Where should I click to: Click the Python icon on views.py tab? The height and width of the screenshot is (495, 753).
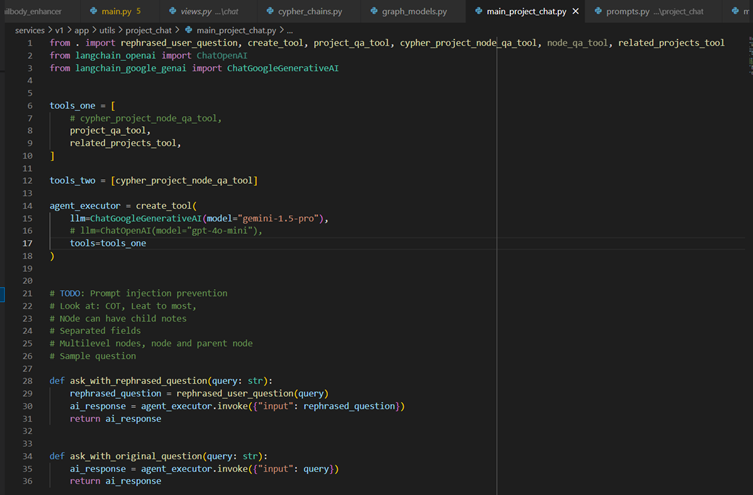[x=172, y=11]
